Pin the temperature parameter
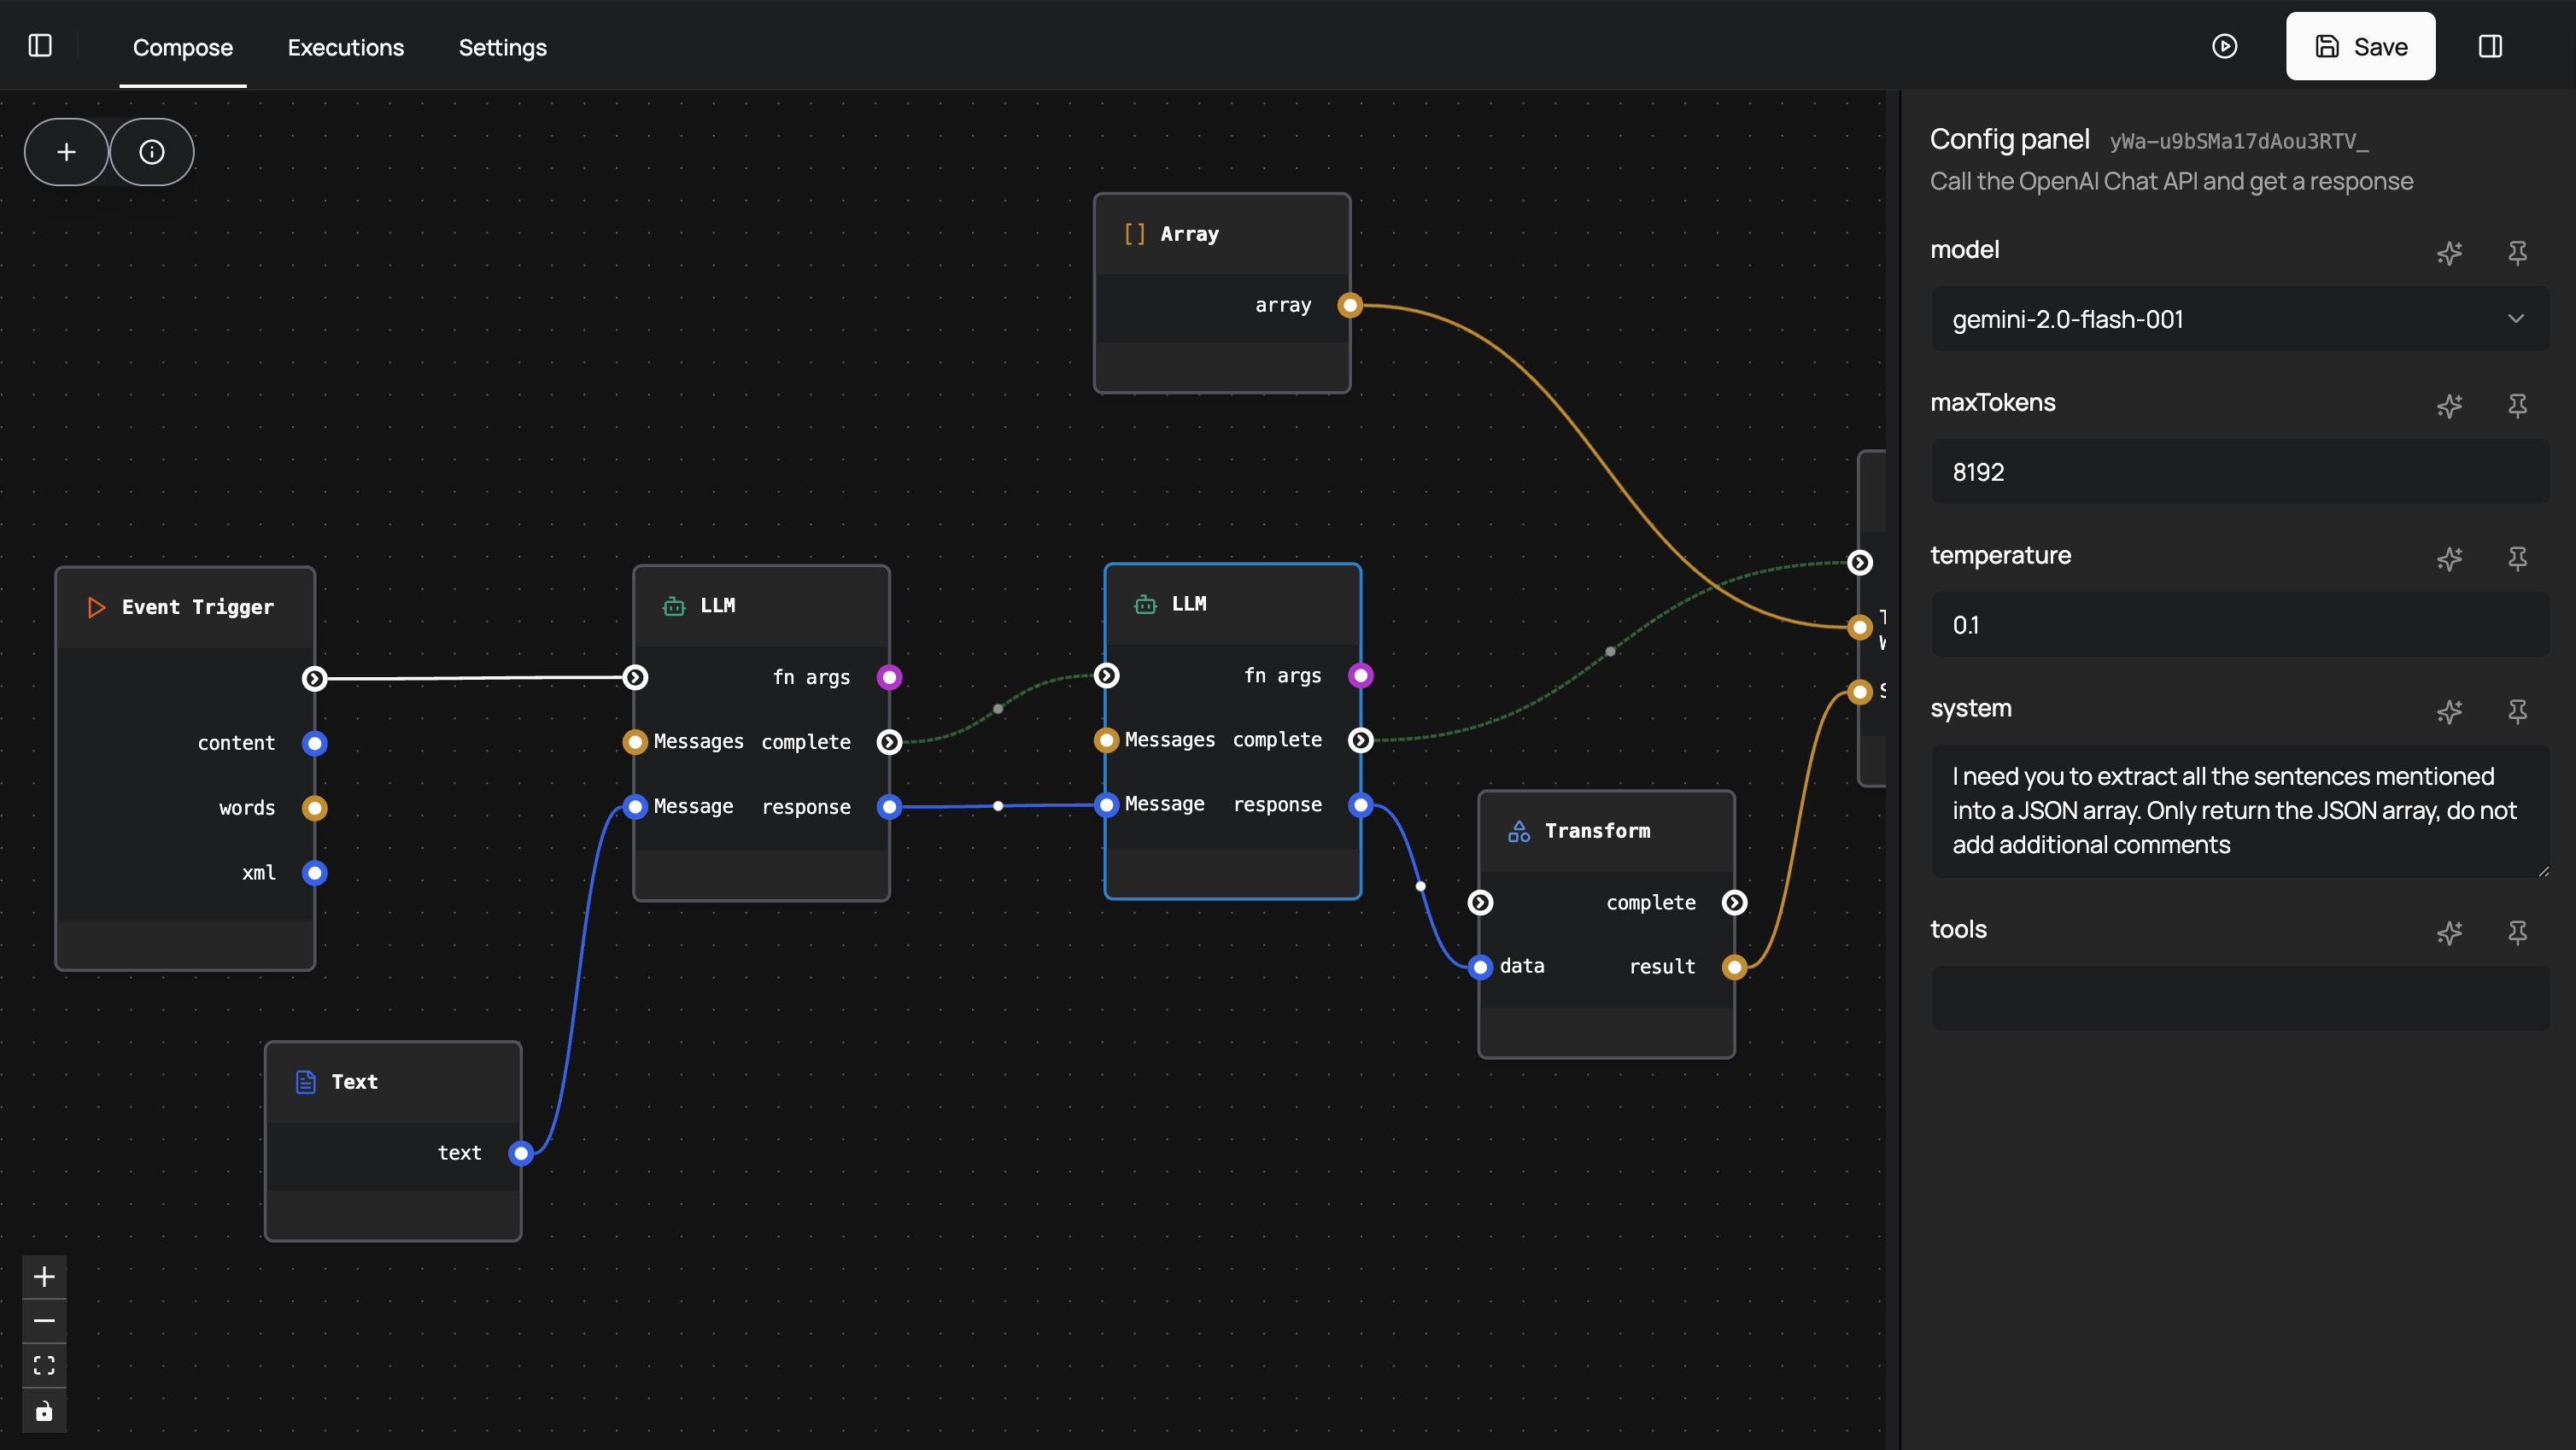This screenshot has width=2576, height=1450. (2518, 559)
